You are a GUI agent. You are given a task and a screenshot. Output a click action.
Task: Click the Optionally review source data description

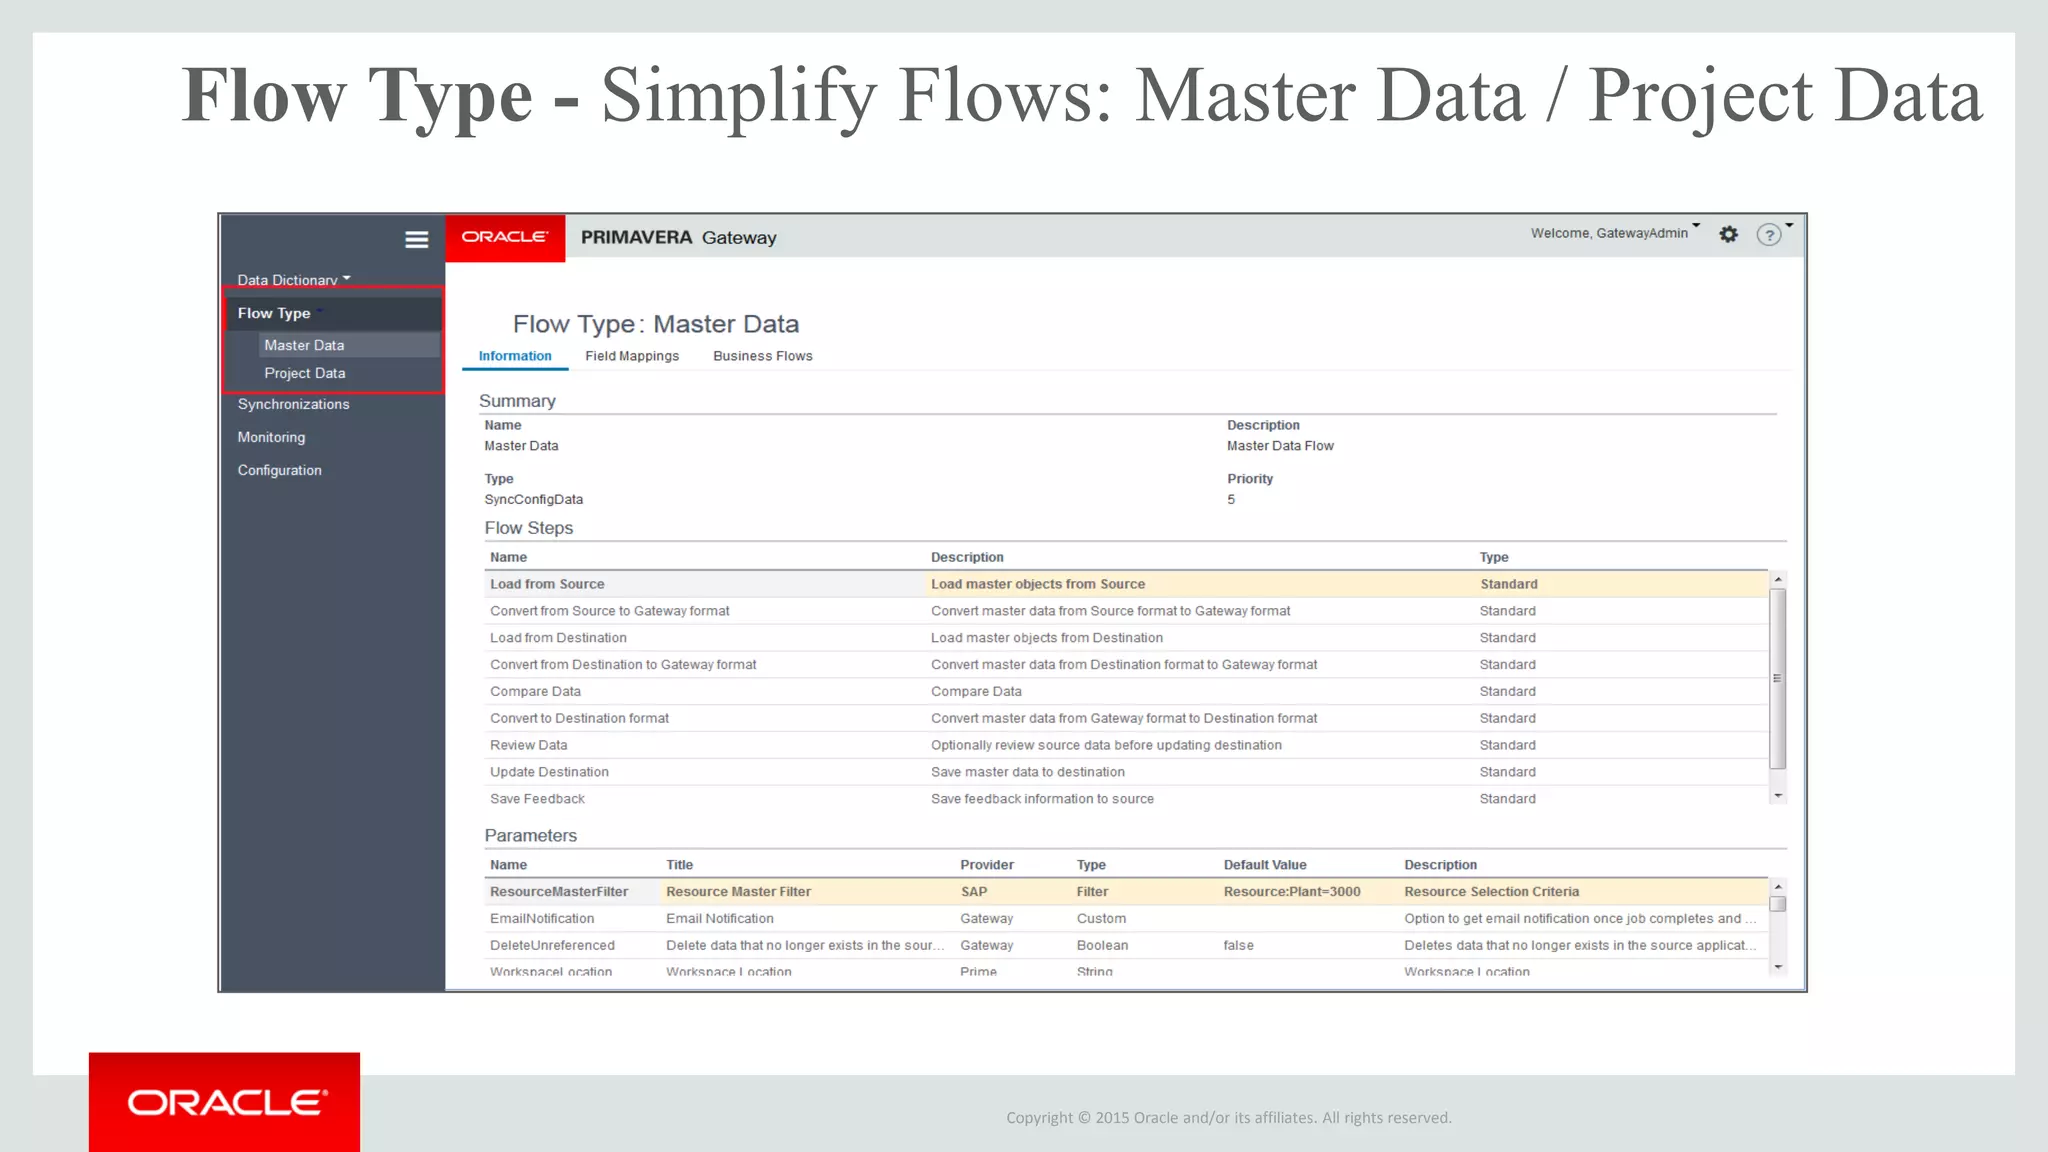(1106, 745)
